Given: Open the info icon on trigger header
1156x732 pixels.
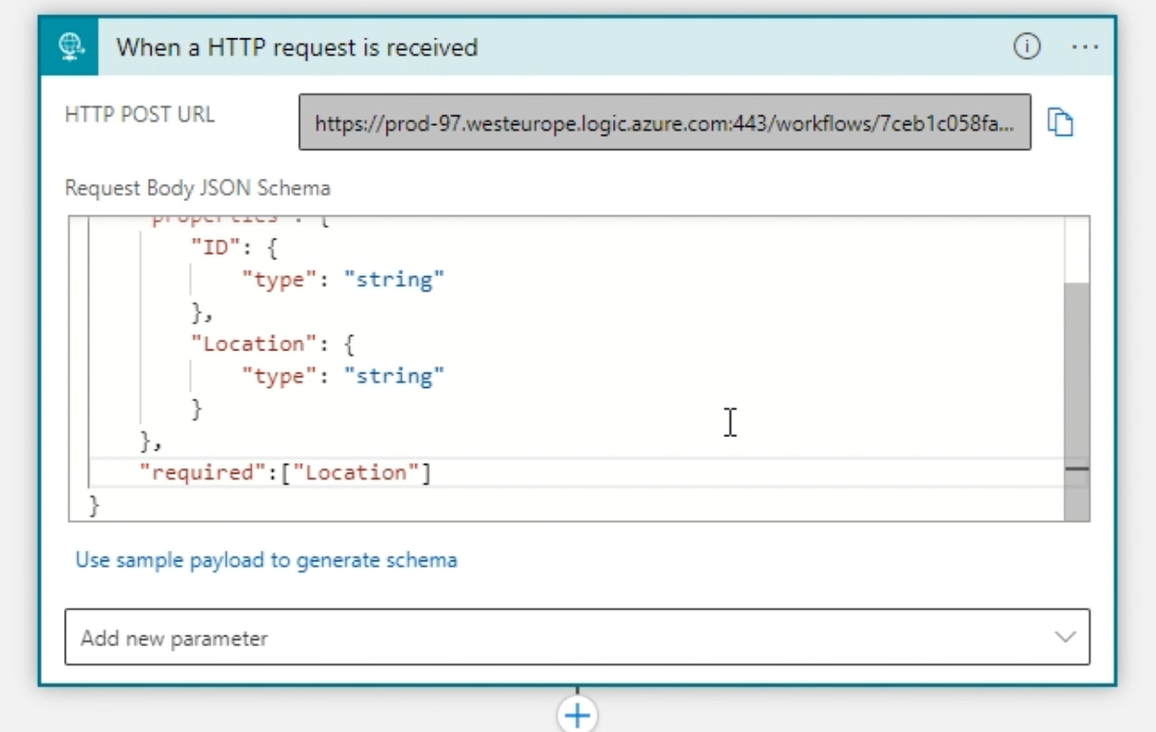Looking at the screenshot, I should (x=1026, y=47).
